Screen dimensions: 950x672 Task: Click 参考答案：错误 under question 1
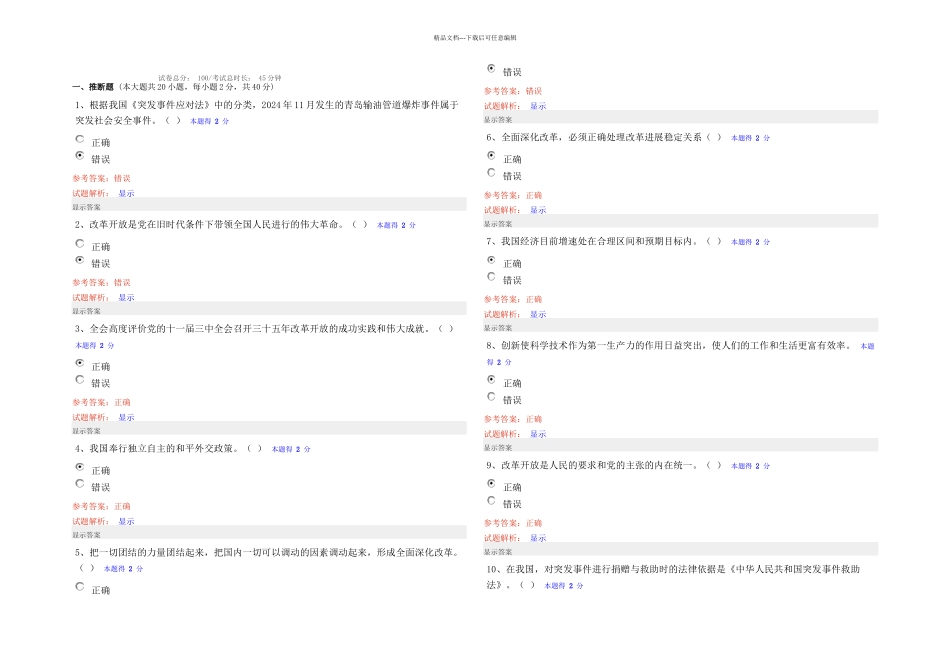[x=101, y=178]
